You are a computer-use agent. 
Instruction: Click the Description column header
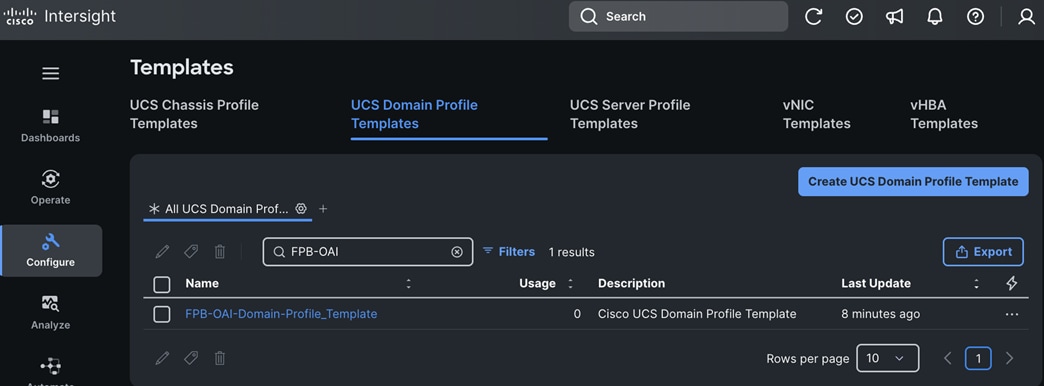(x=631, y=284)
